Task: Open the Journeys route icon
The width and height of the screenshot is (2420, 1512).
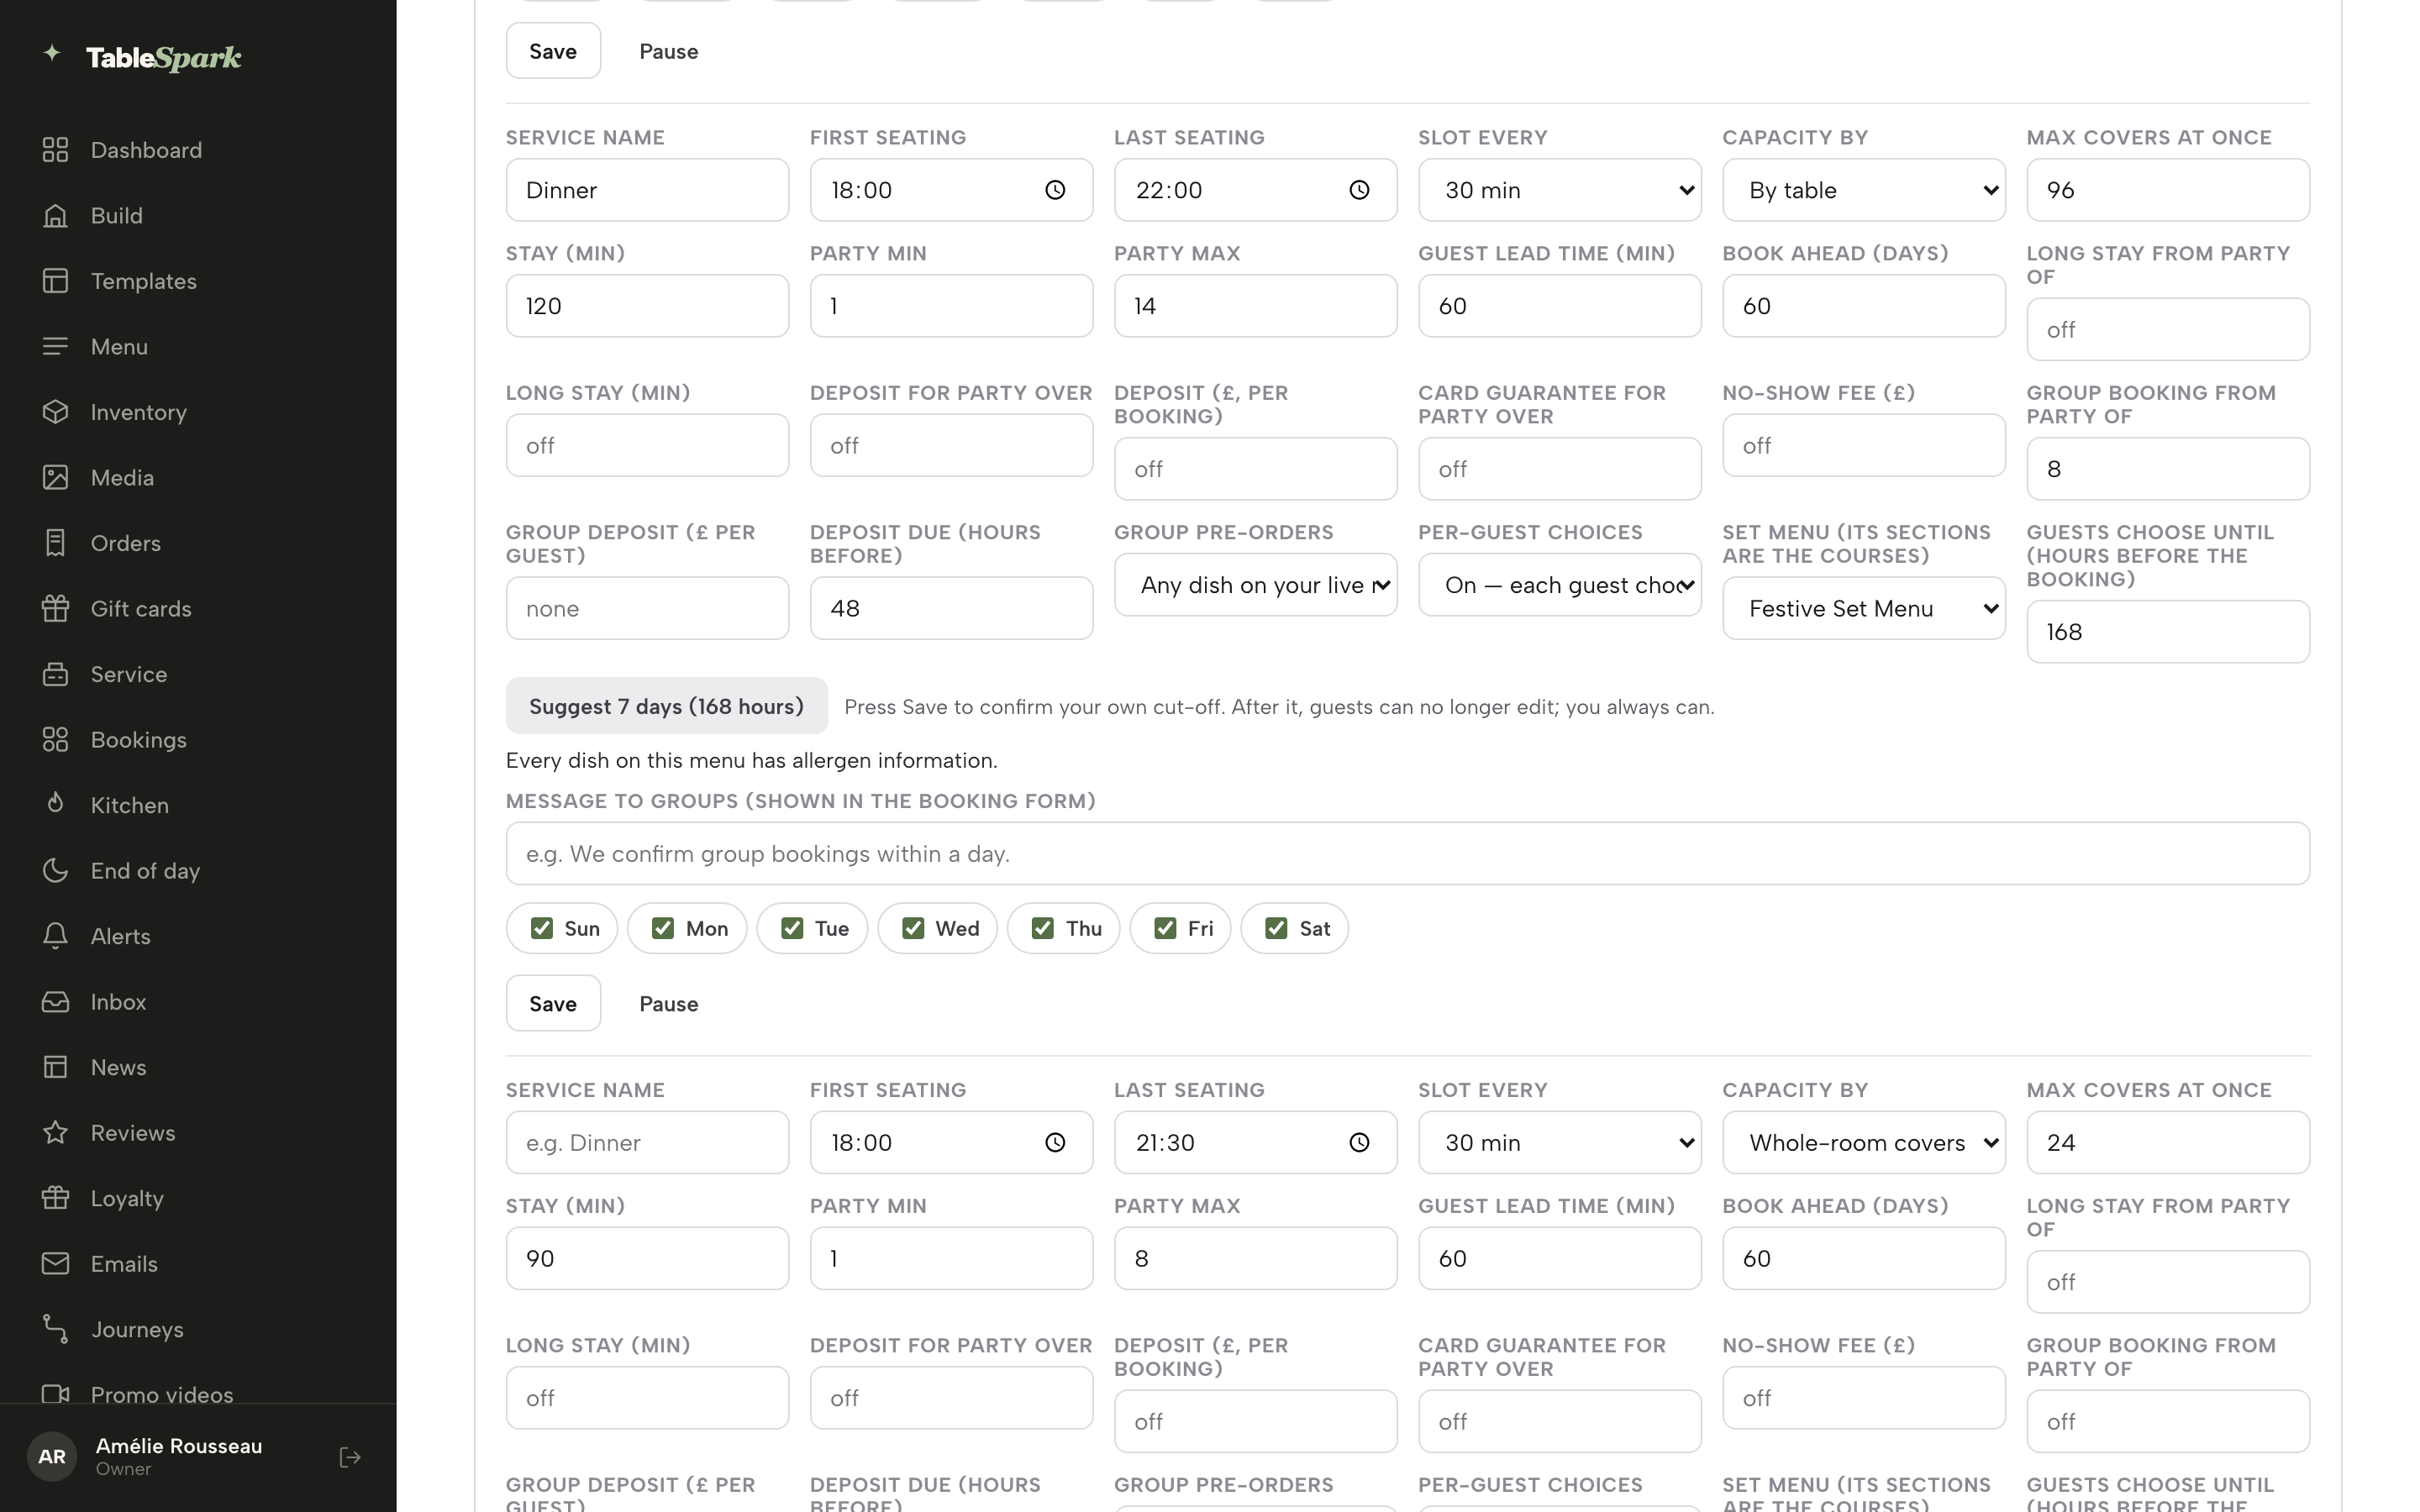Action: click(x=56, y=1329)
